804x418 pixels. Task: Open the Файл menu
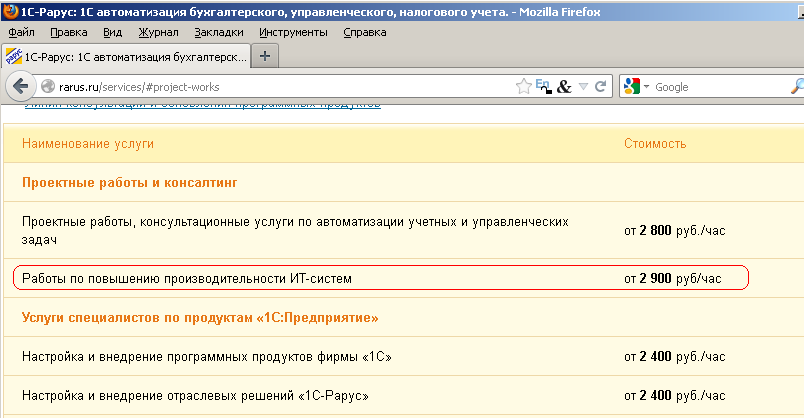point(22,32)
